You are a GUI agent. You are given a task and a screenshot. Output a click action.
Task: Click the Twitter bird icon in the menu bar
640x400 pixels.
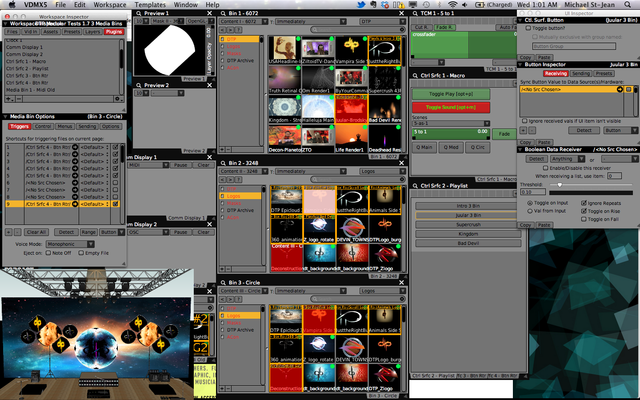pos(361,4)
